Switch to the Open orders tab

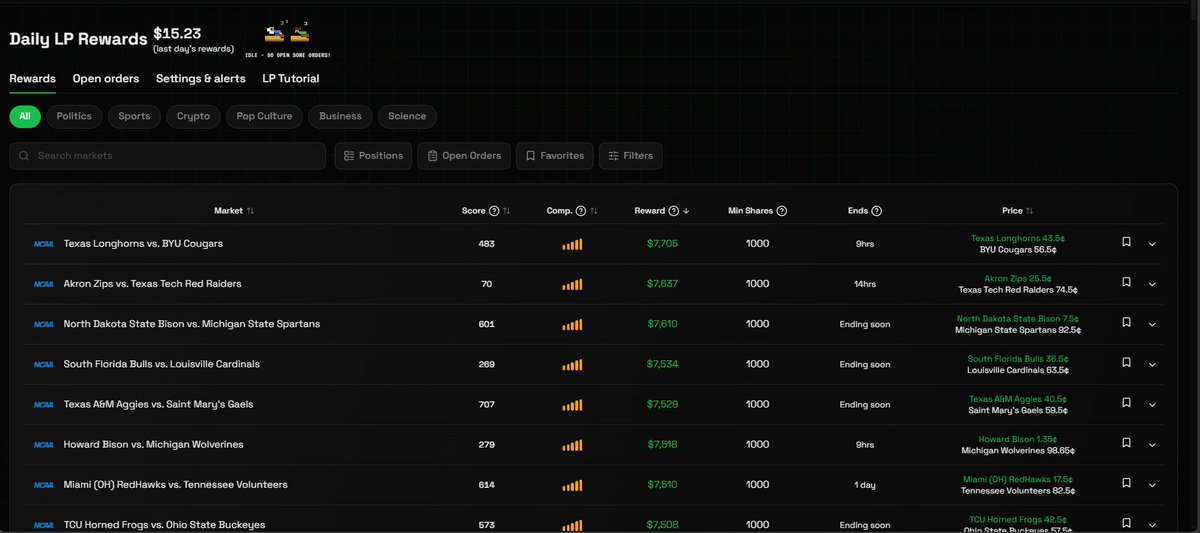(x=106, y=78)
